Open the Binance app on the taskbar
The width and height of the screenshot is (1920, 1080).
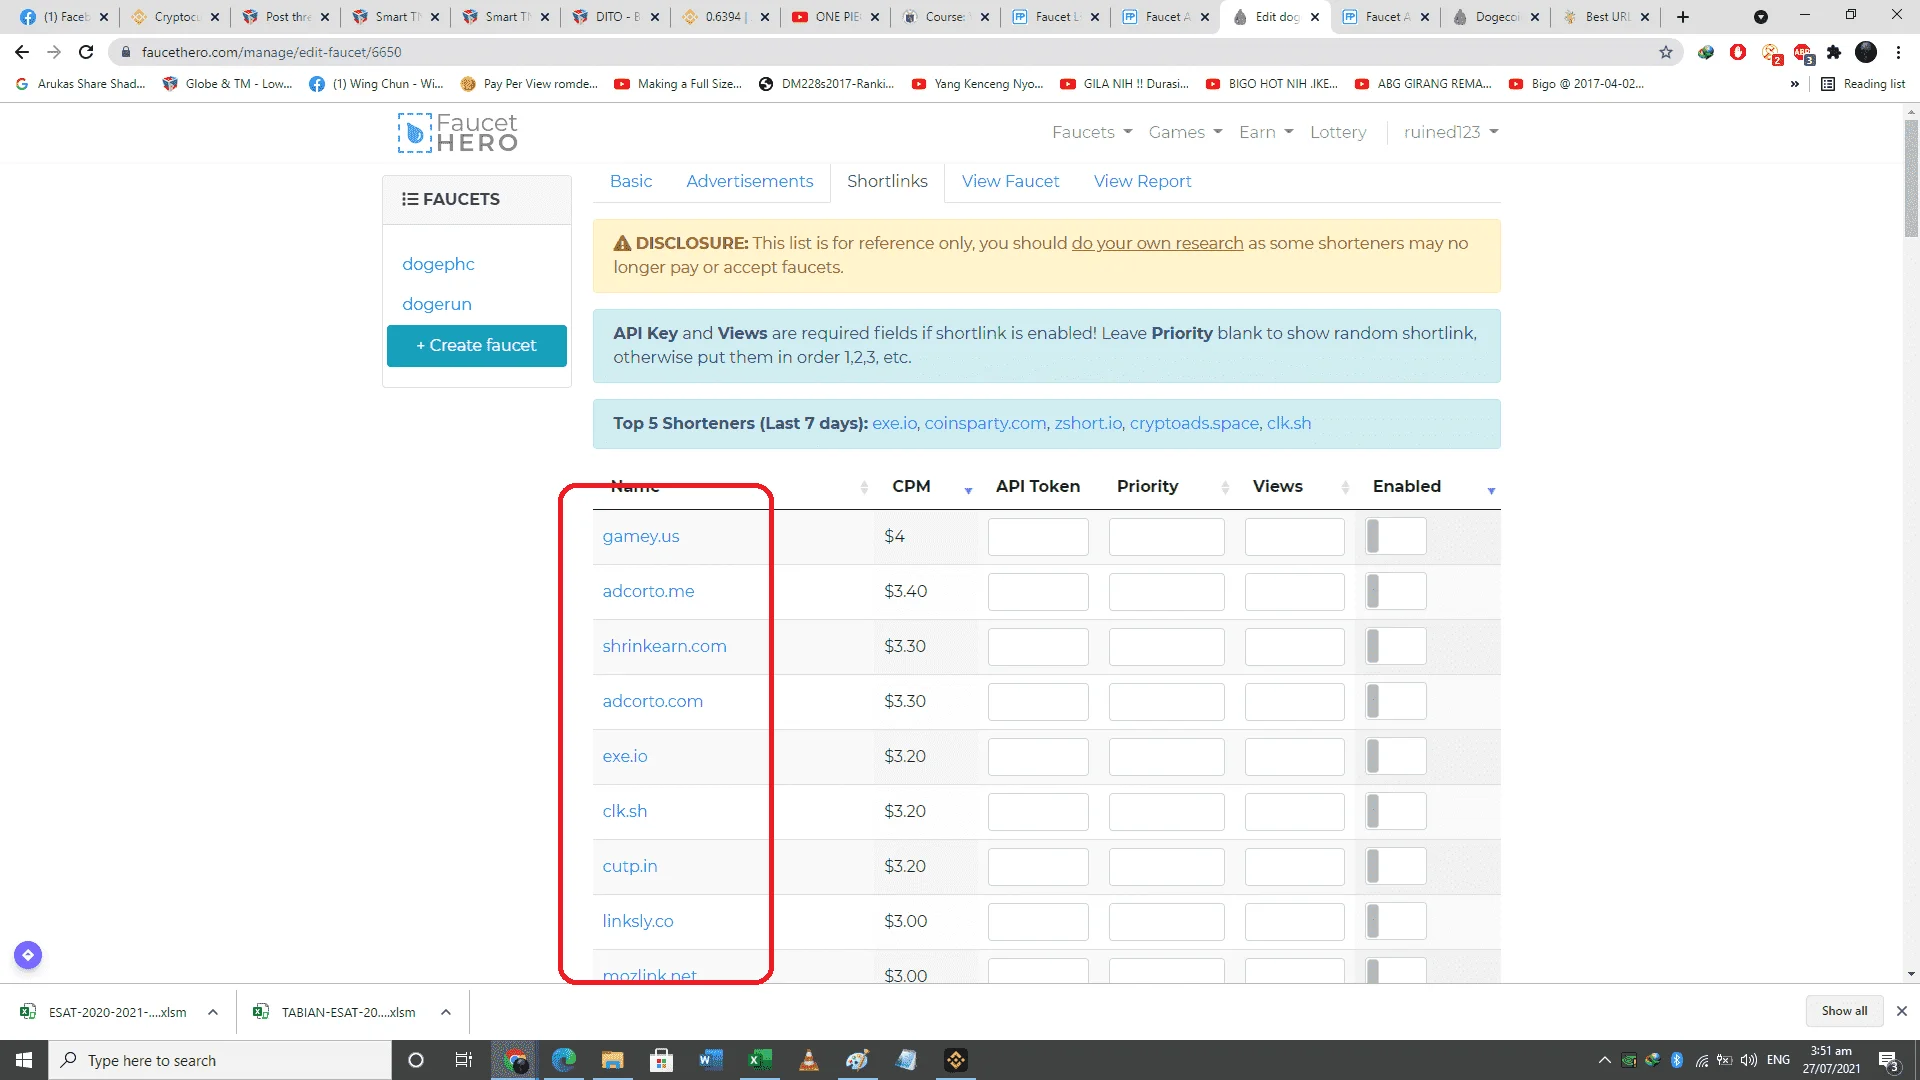tap(956, 1060)
